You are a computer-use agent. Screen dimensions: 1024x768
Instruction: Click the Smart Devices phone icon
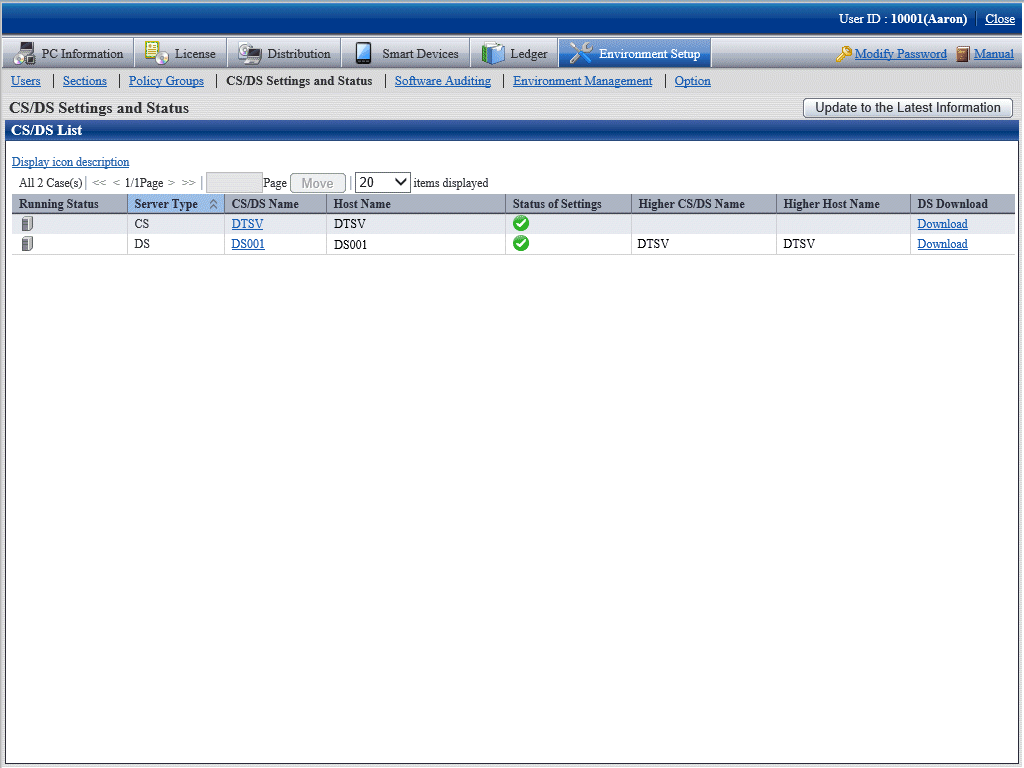364,53
